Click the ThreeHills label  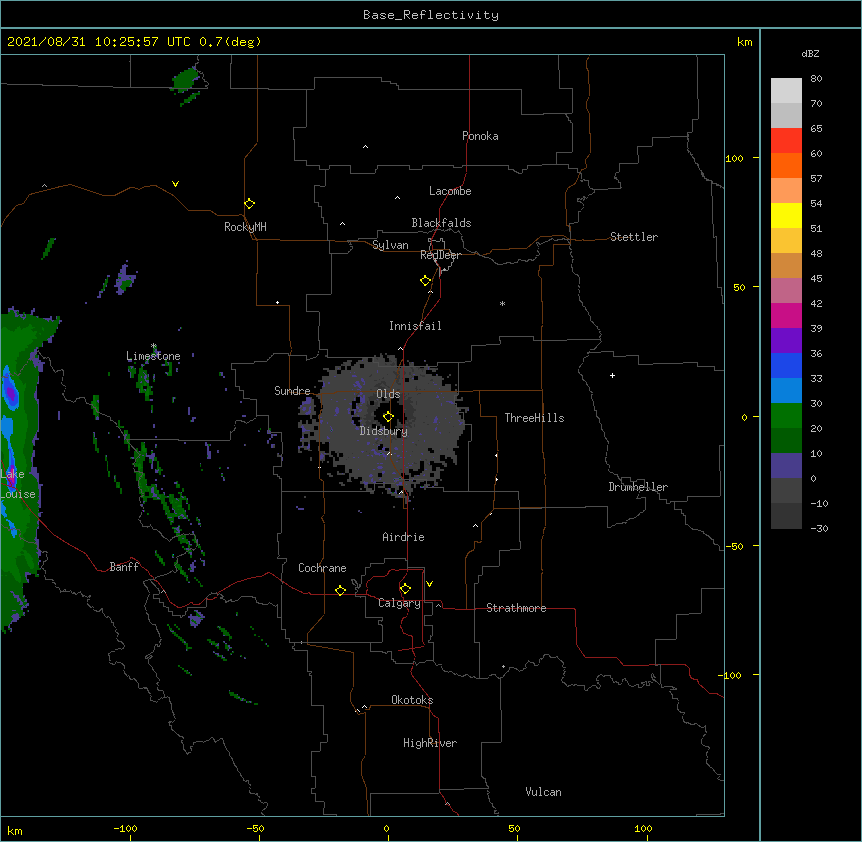click(534, 418)
